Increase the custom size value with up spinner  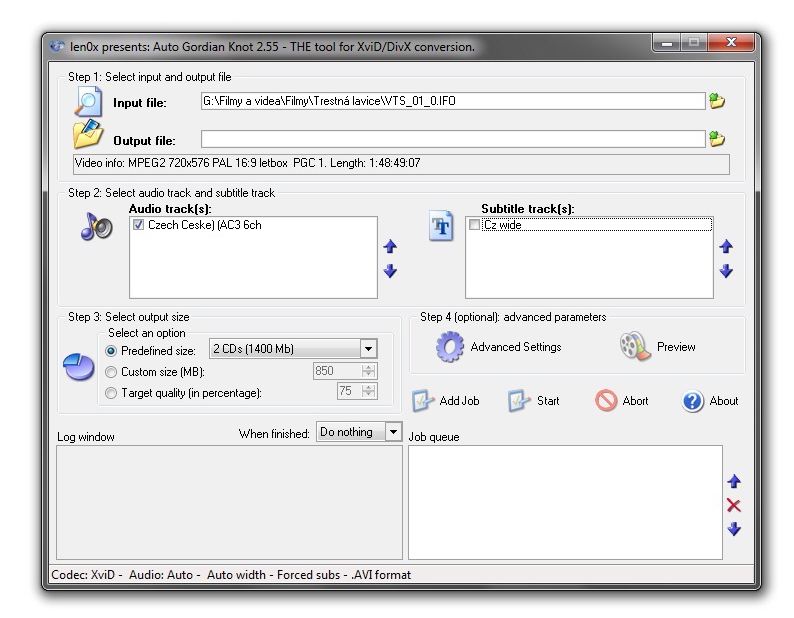pyautogui.click(x=369, y=367)
